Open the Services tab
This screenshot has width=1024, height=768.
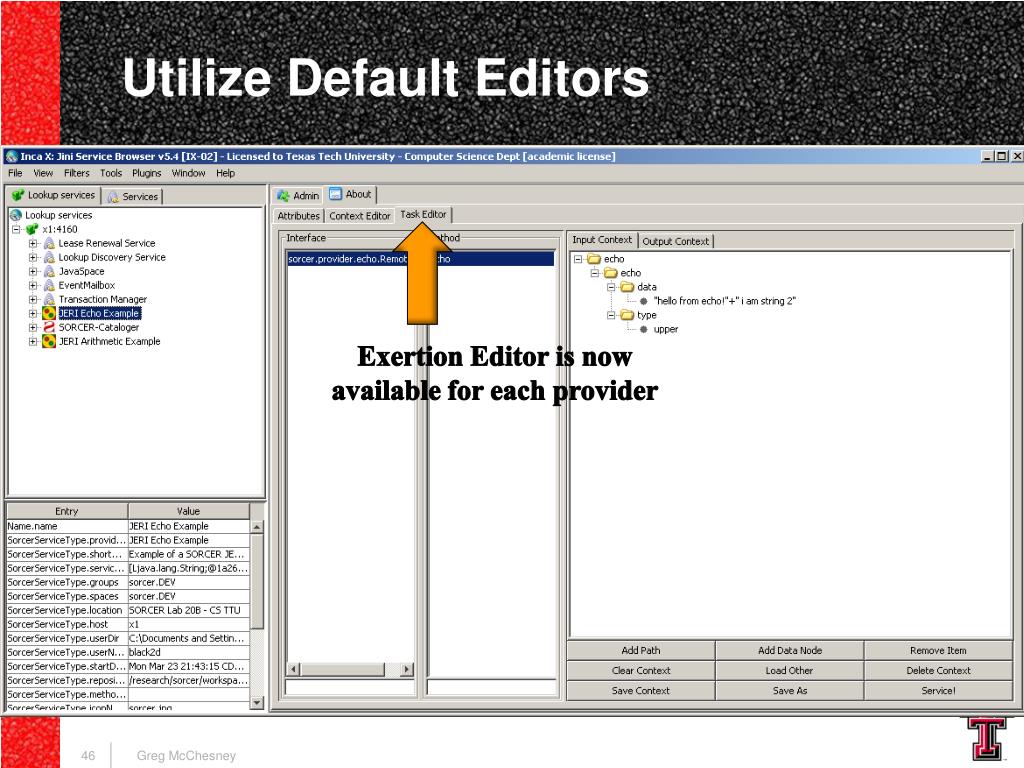[x=133, y=197]
